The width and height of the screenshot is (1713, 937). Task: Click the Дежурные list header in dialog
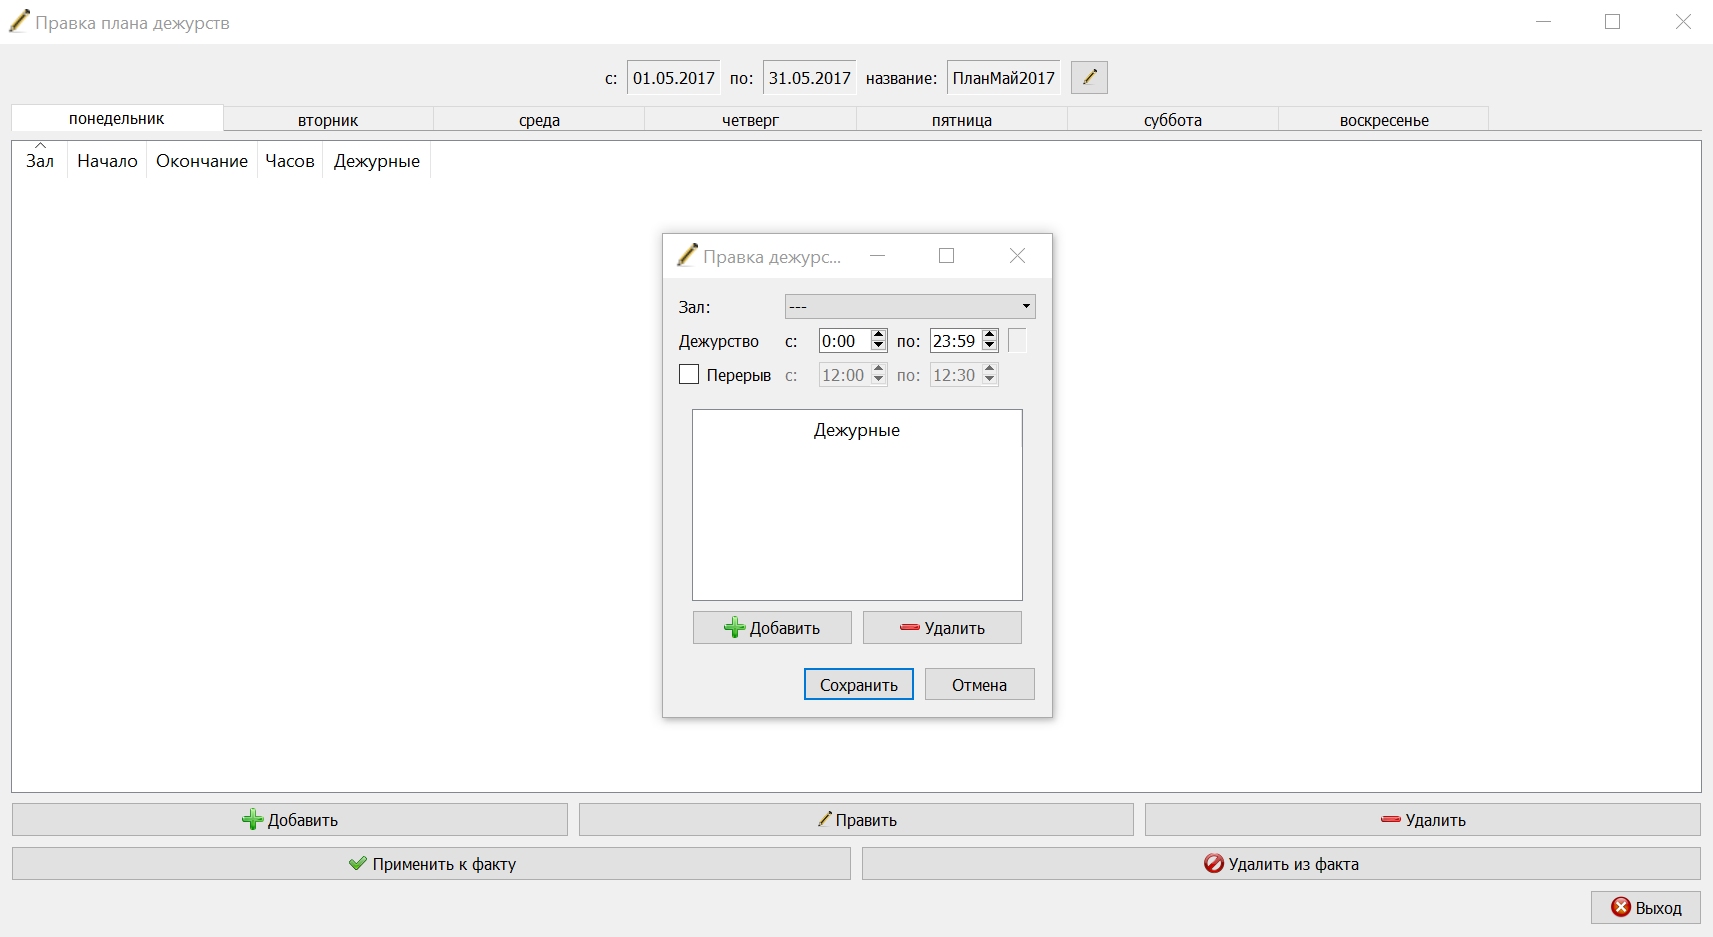(x=857, y=430)
